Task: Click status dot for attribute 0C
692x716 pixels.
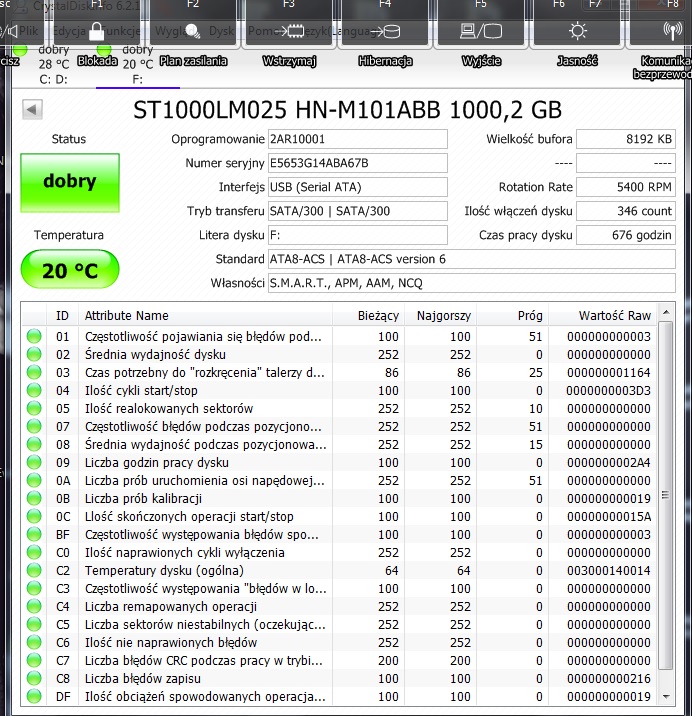Action: tap(34, 516)
